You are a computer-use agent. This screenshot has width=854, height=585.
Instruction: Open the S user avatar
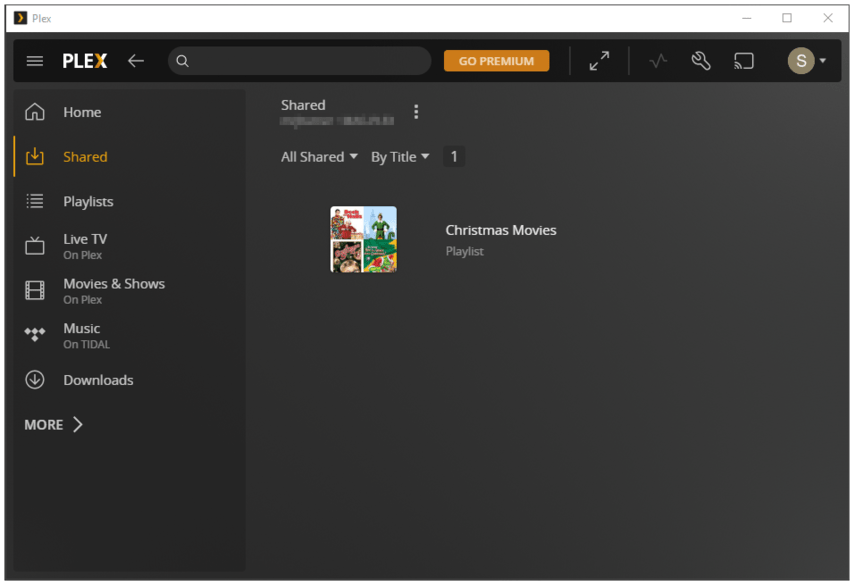click(x=801, y=61)
